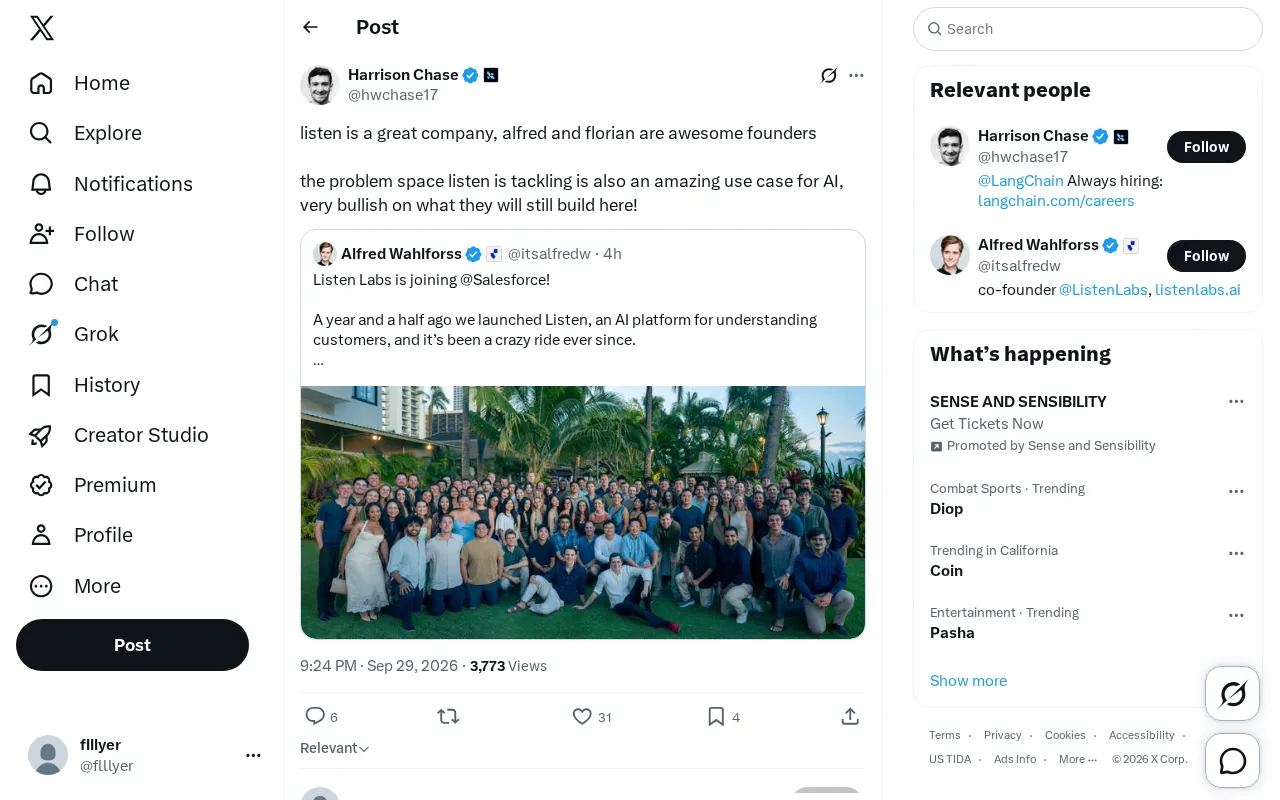Screen dimensions: 1280x800
Task: Like the post with heart icon
Action: (582, 716)
